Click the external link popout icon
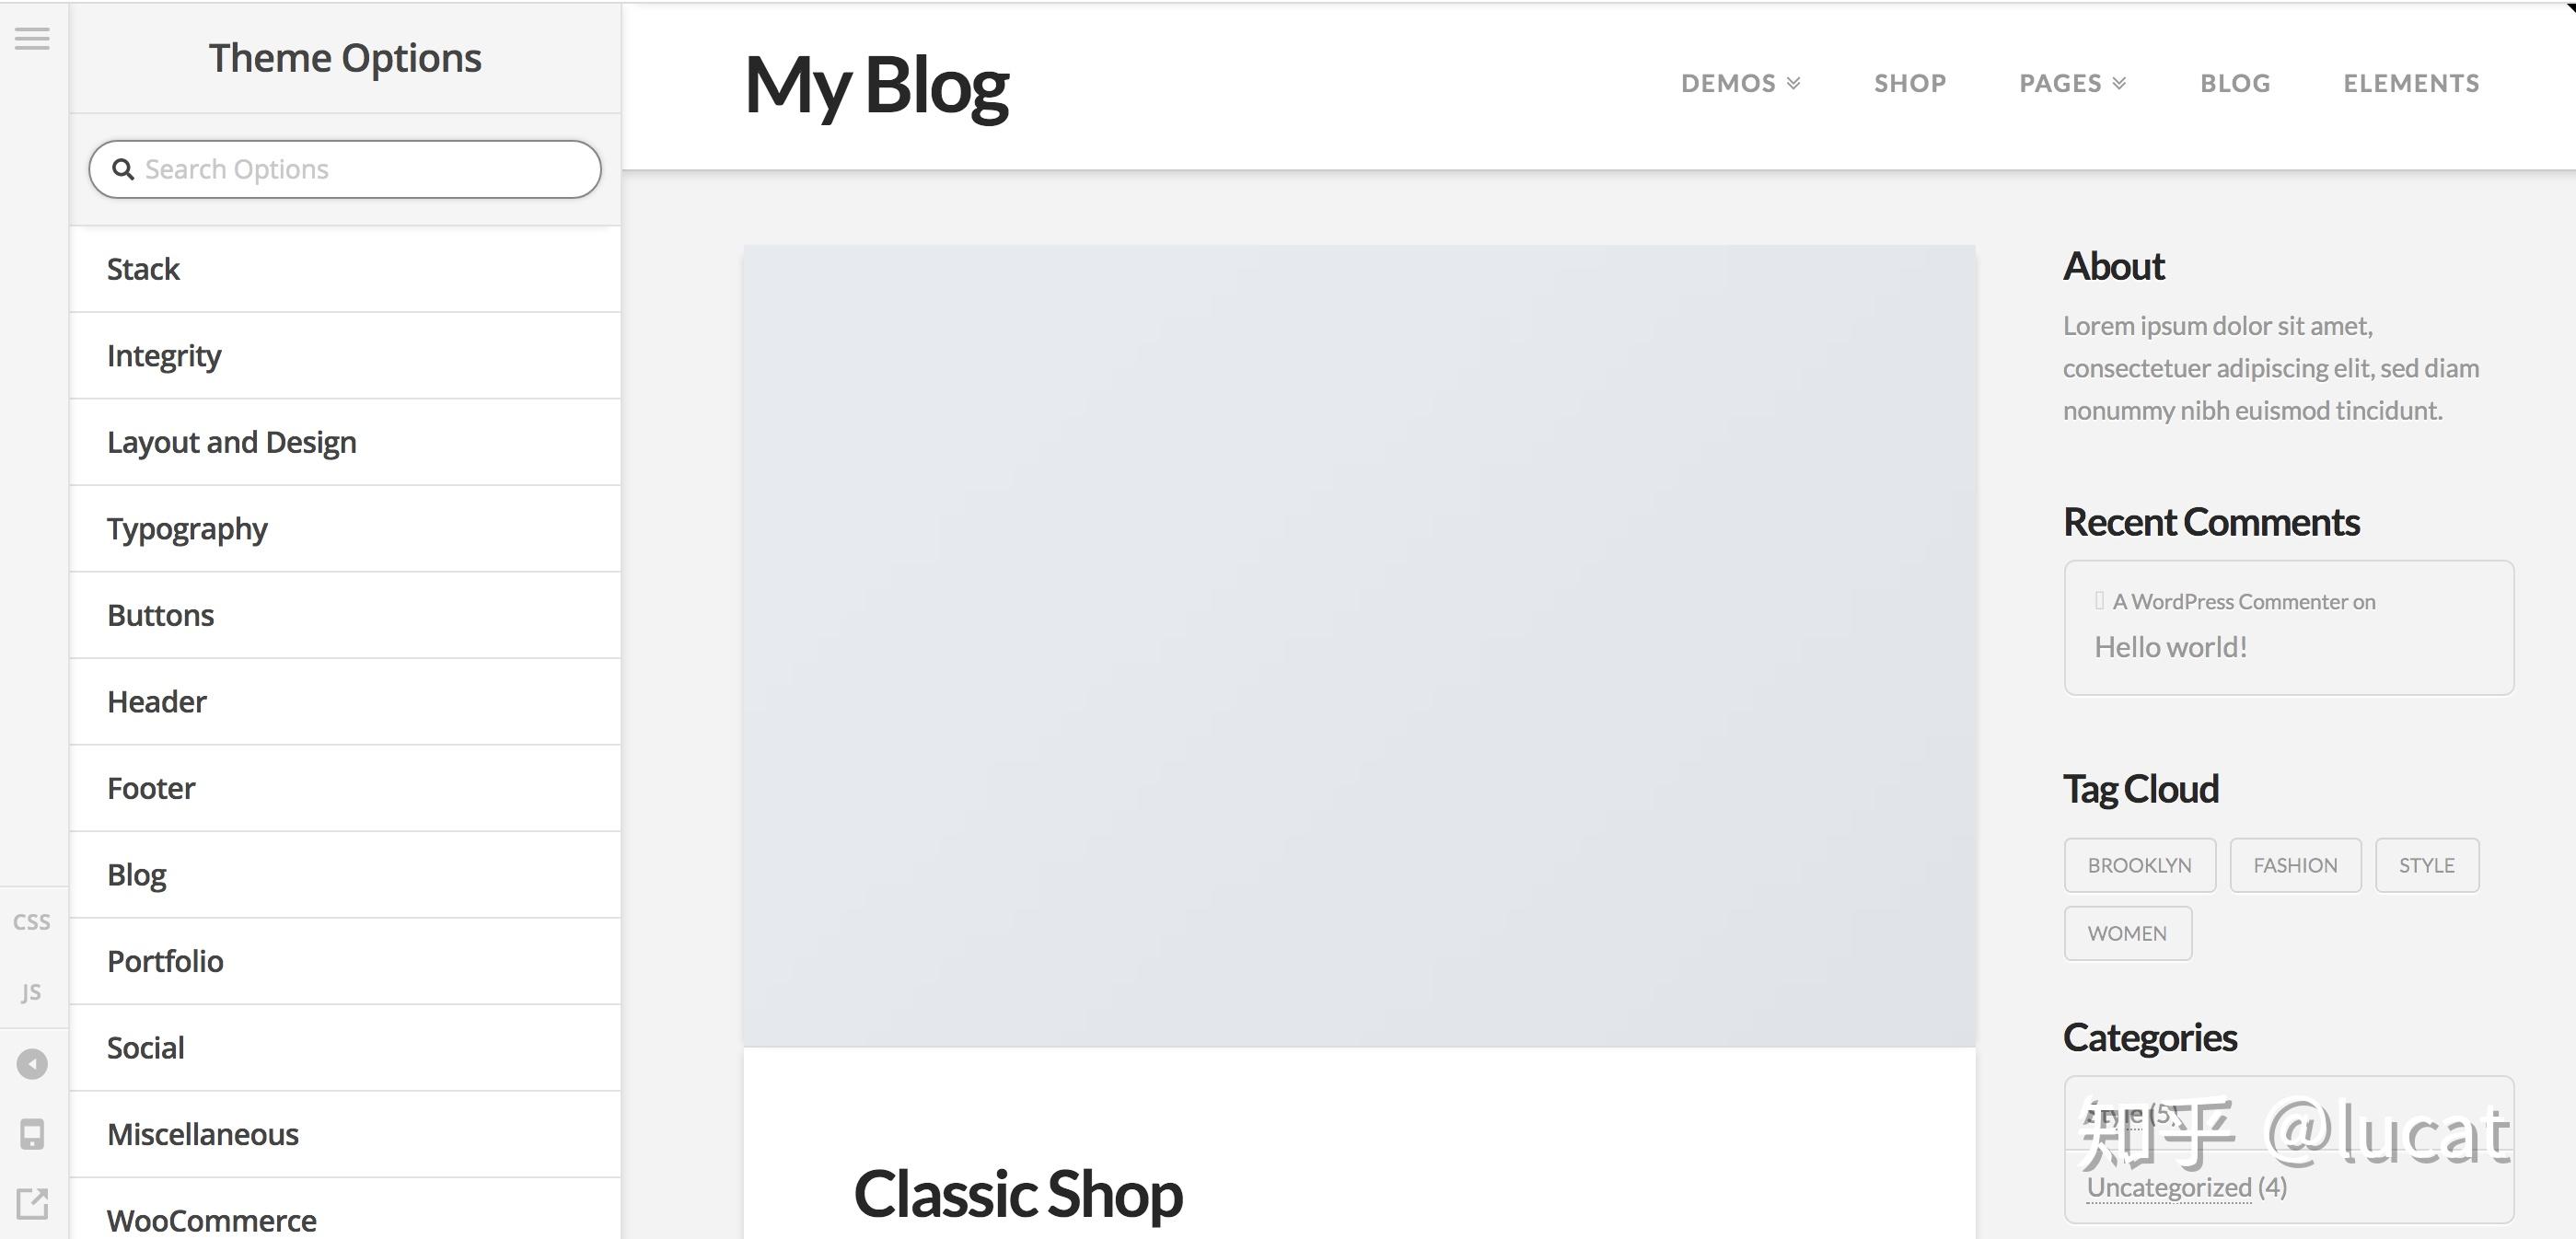 tap(32, 1203)
